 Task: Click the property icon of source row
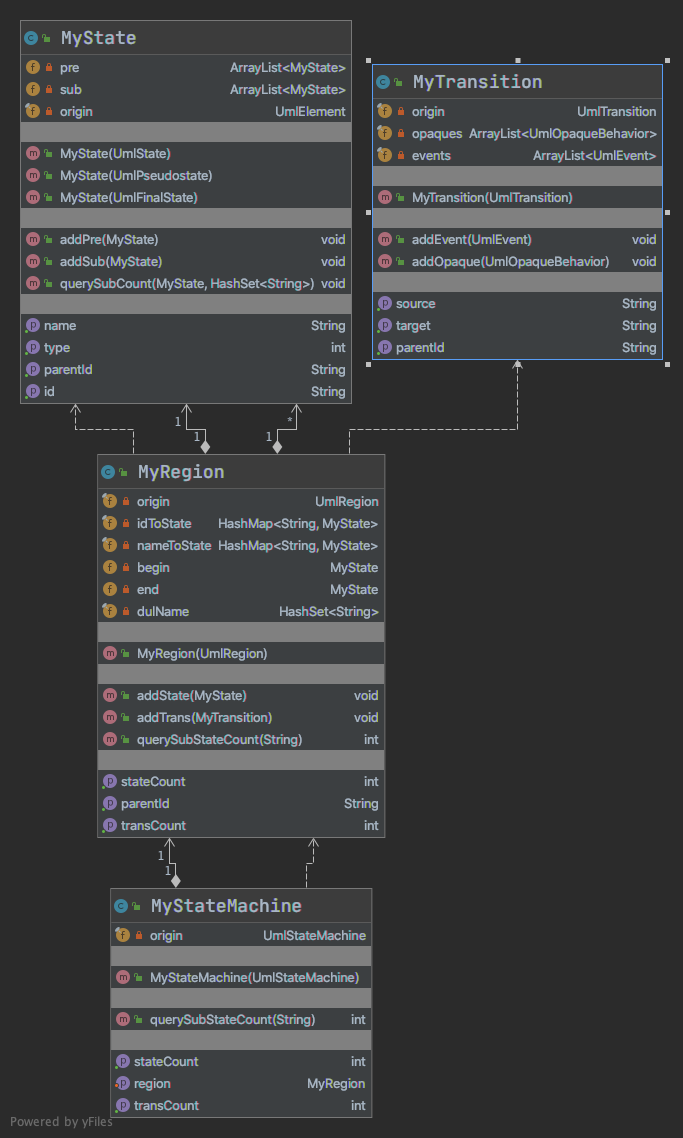click(385, 303)
